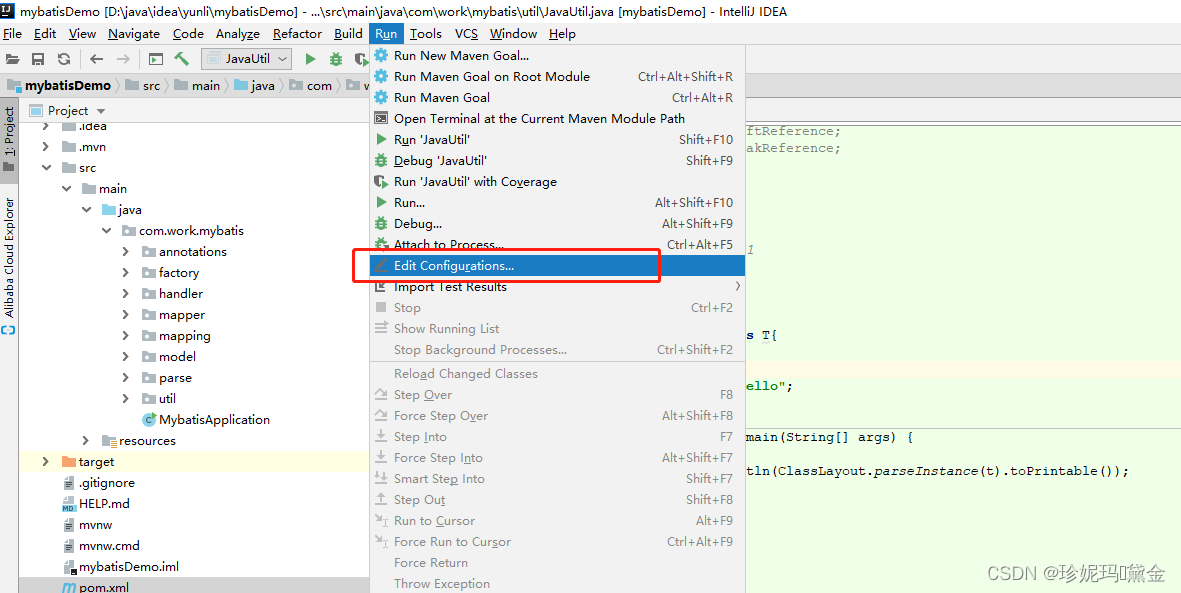Screen dimensions: 1181x593
Task: Choose the Debug... entry with Alt+Shift+F9 shortcut
Action: (x=557, y=224)
